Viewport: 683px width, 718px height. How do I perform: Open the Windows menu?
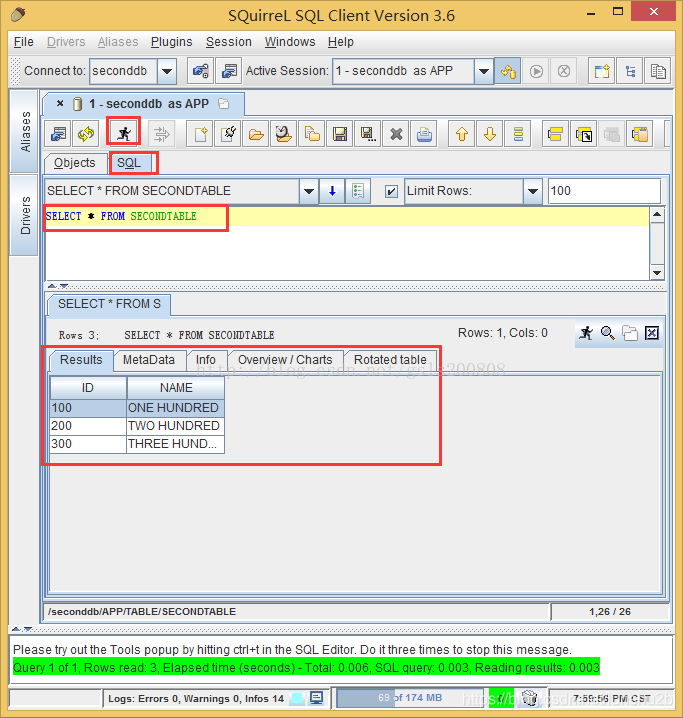290,42
